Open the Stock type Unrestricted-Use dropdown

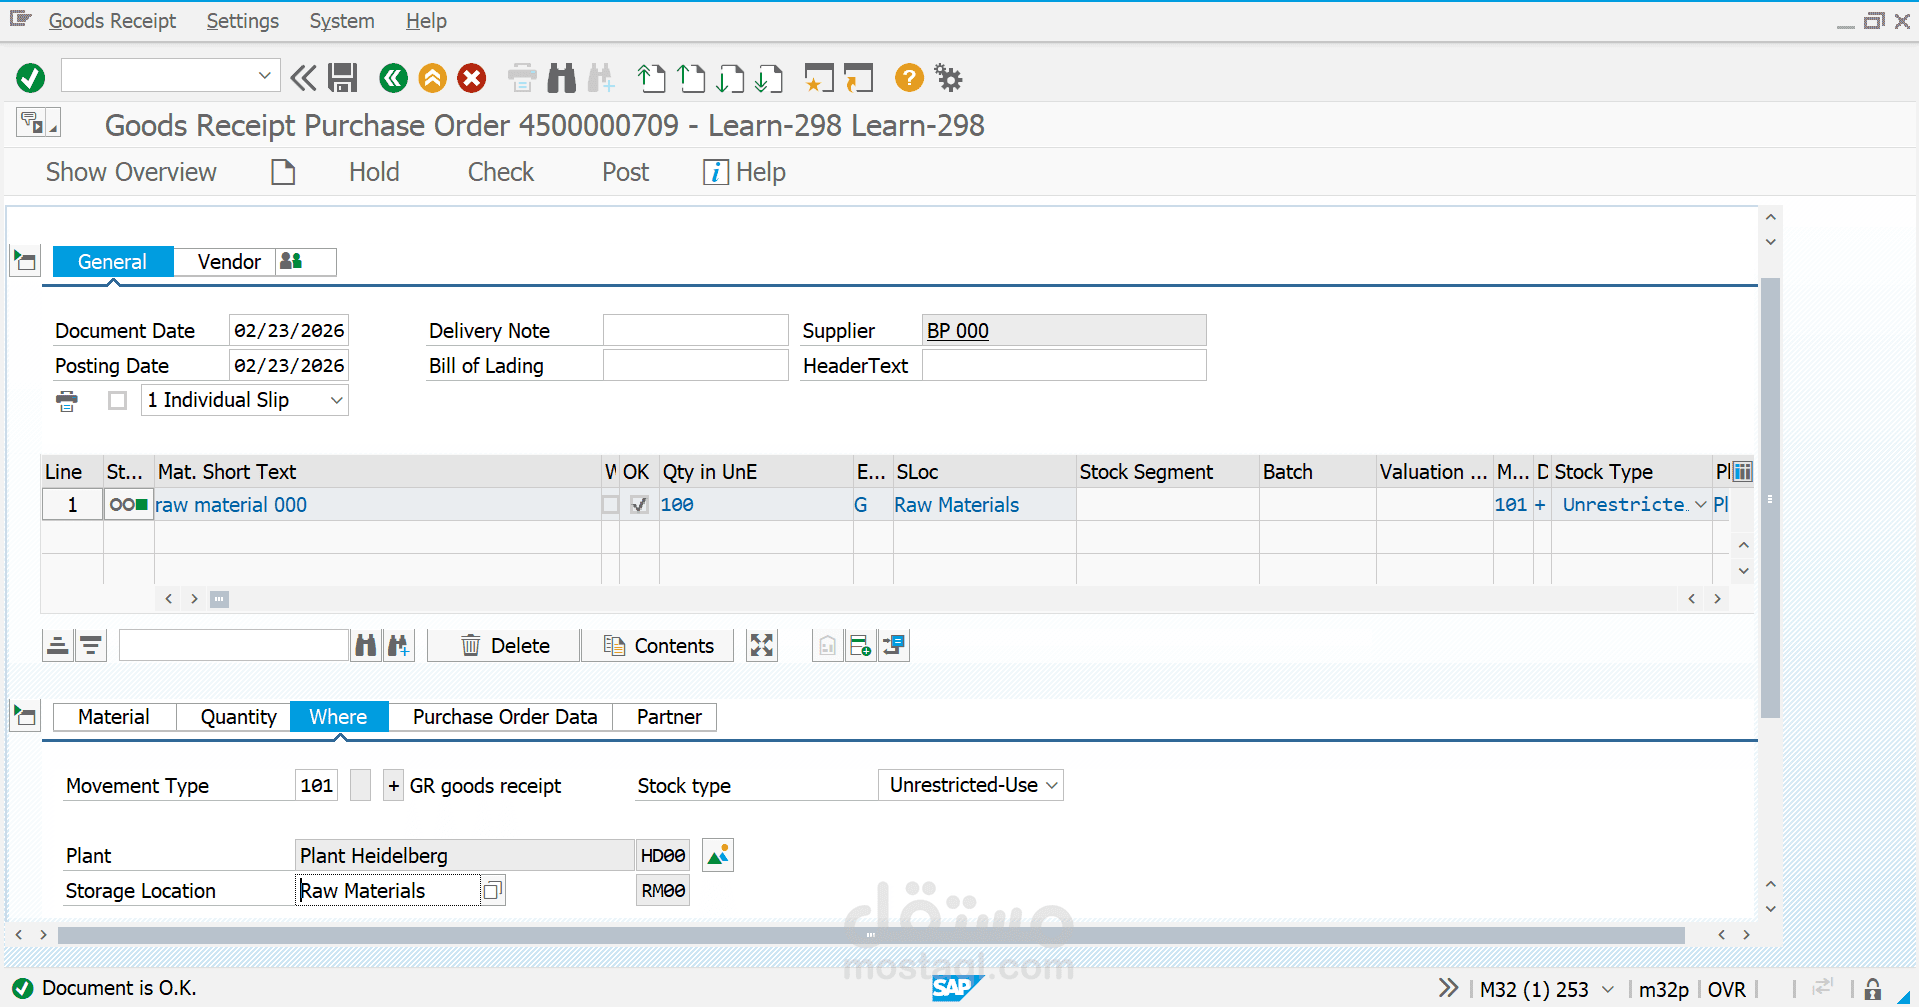(1052, 785)
